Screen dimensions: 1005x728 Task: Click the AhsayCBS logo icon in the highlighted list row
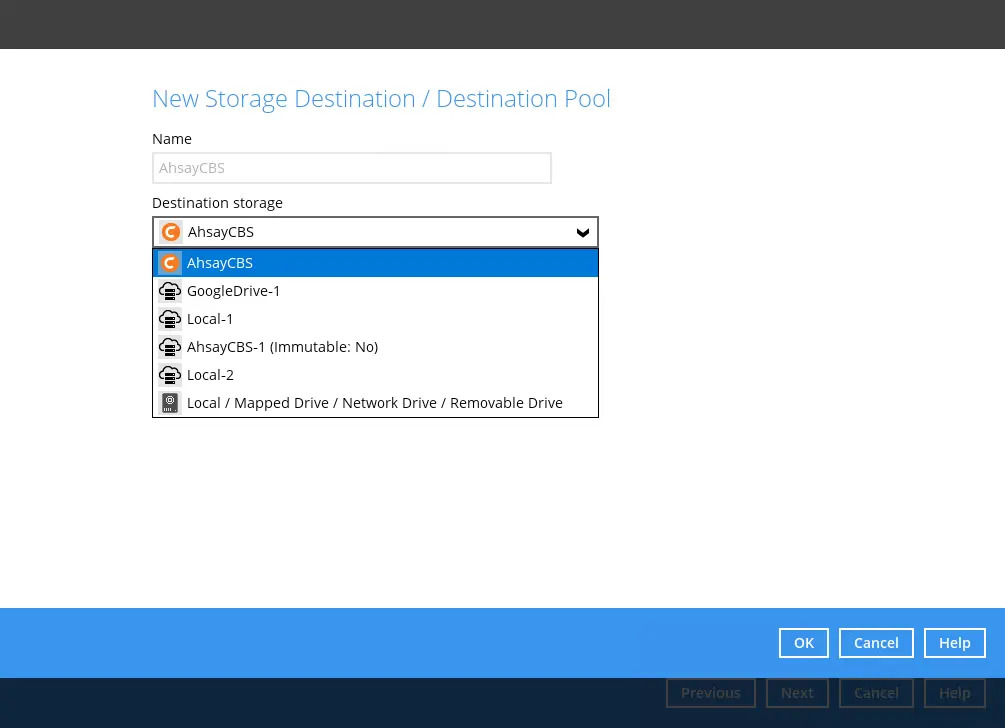[170, 263]
